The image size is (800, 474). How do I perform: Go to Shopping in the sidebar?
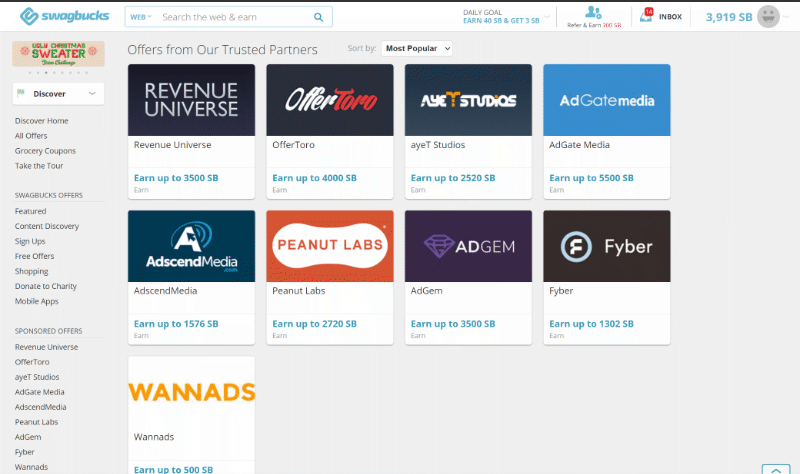(x=31, y=271)
